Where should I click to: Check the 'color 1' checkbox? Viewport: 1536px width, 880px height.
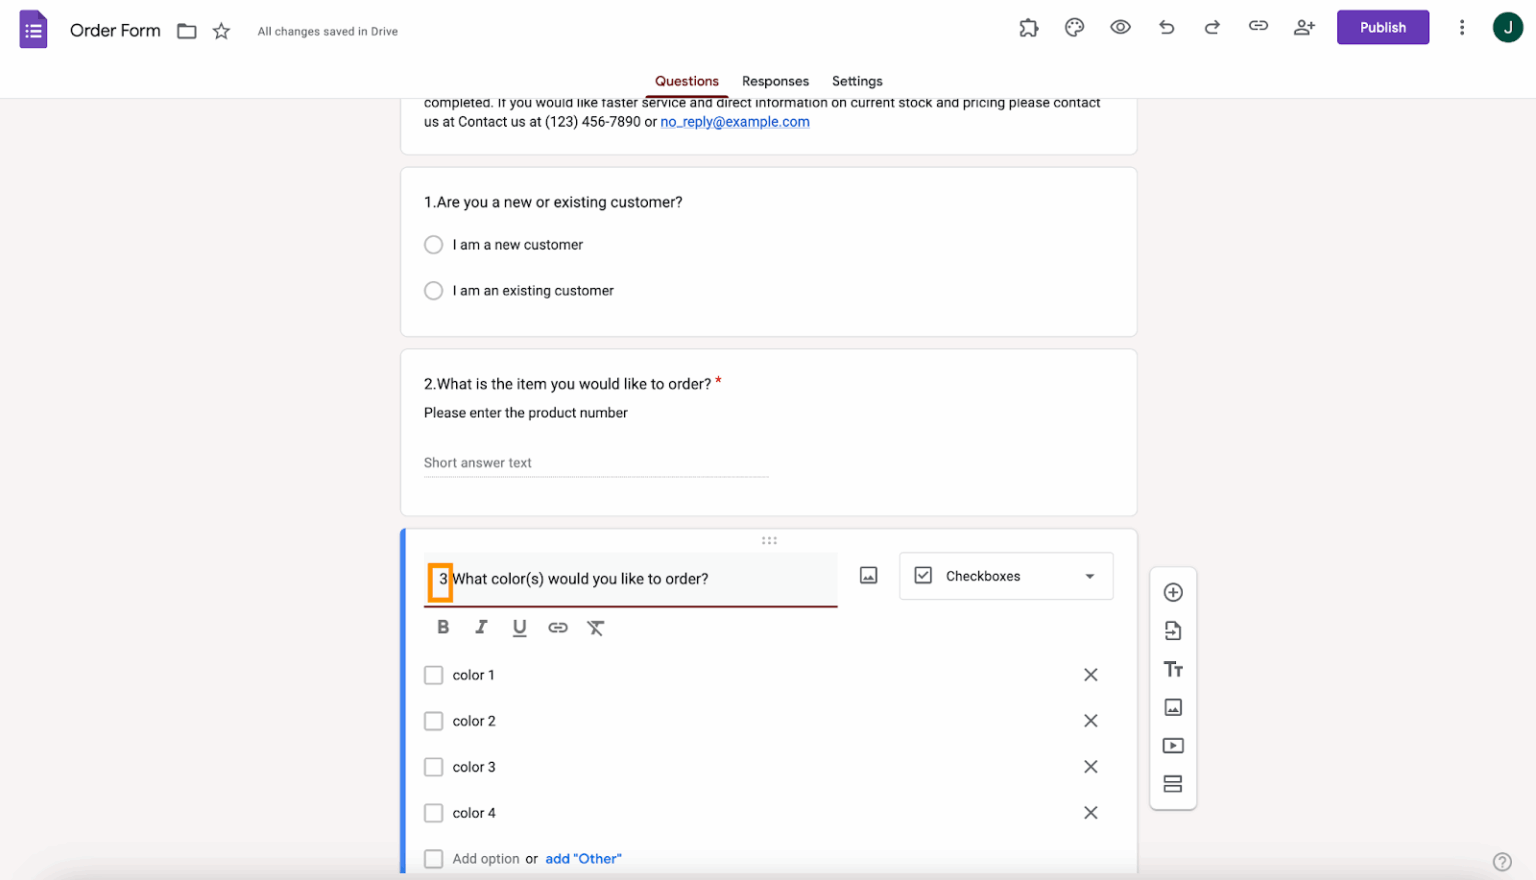pyautogui.click(x=433, y=675)
